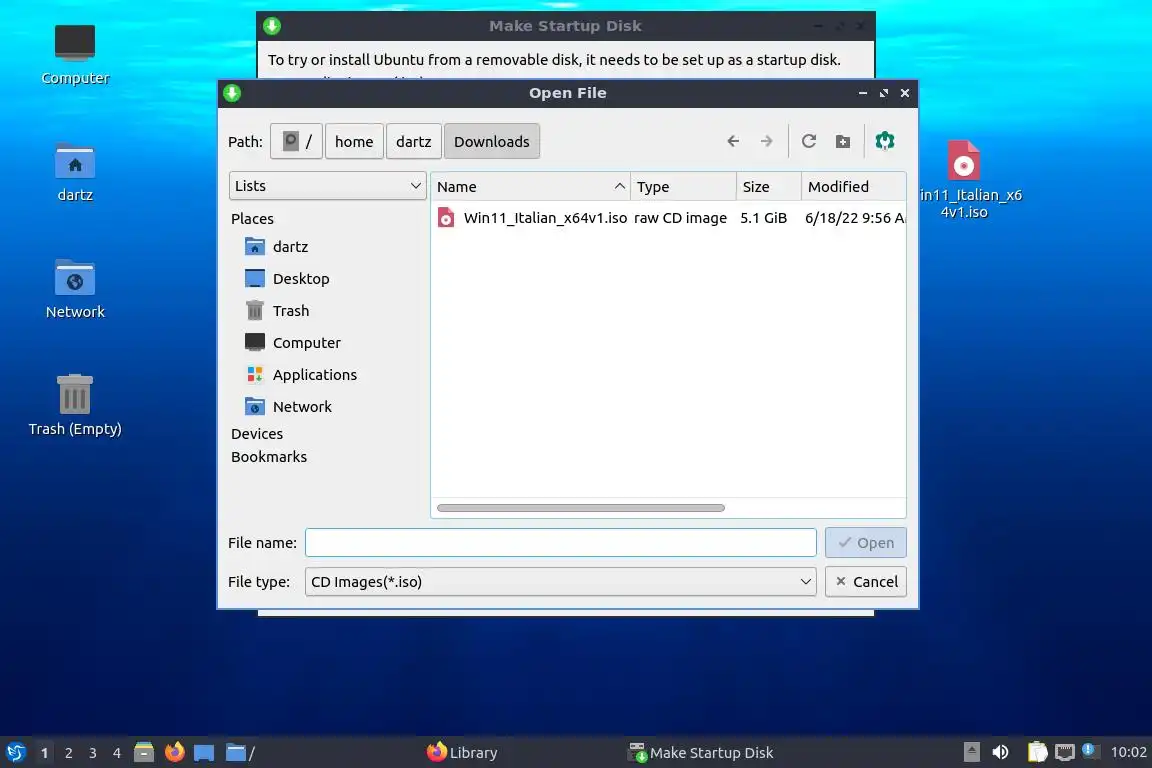
Task: Click show desktop taskbar icon
Action: pyautogui.click(x=204, y=753)
